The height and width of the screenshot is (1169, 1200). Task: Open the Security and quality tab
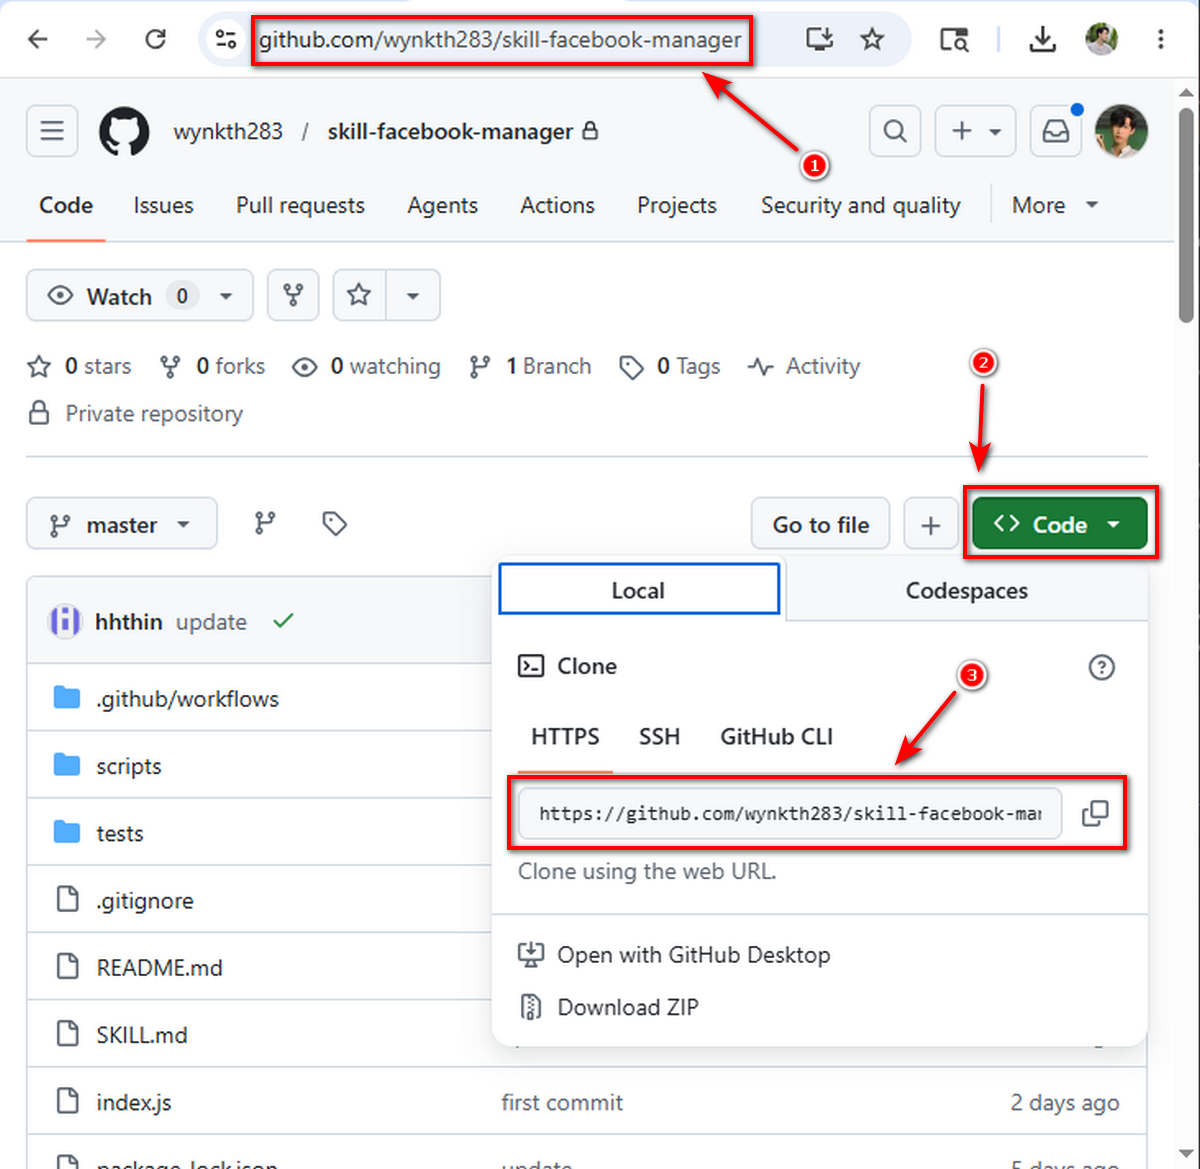(860, 205)
